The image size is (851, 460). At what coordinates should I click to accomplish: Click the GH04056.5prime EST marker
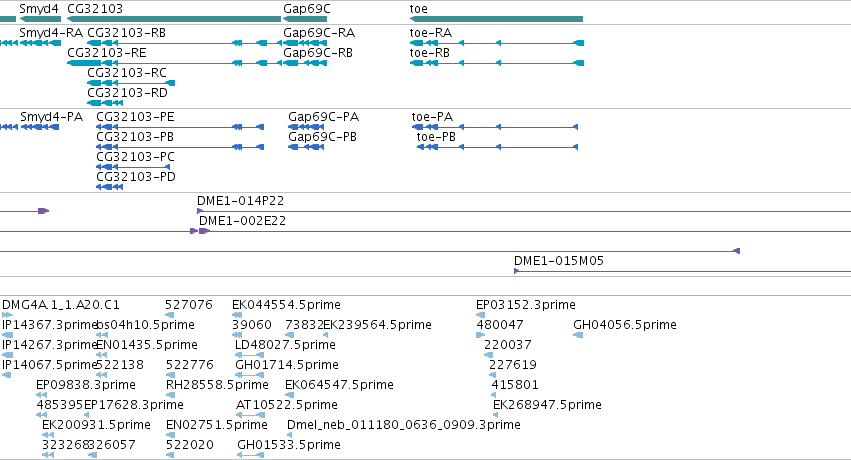click(x=578, y=335)
